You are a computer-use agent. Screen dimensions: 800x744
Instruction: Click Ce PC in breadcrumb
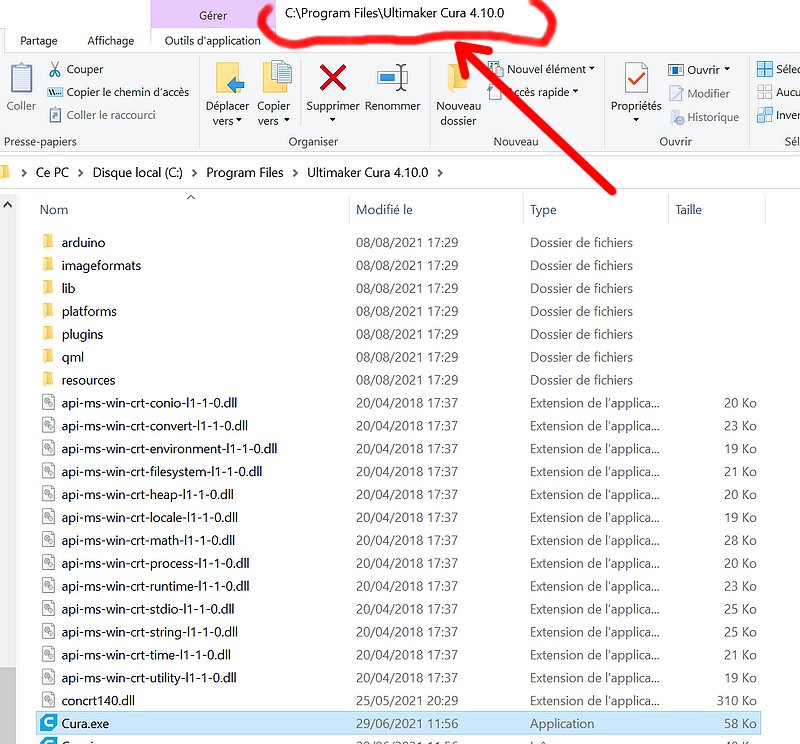(x=52, y=172)
